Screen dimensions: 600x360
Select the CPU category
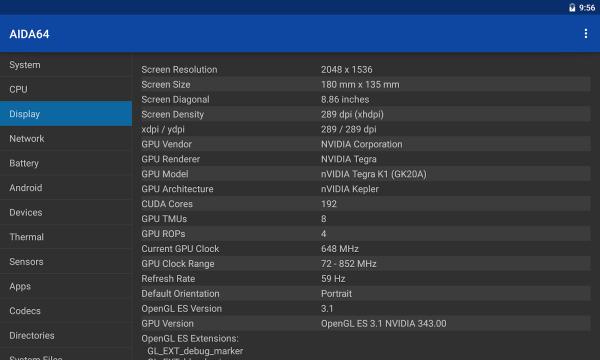[x=66, y=90]
